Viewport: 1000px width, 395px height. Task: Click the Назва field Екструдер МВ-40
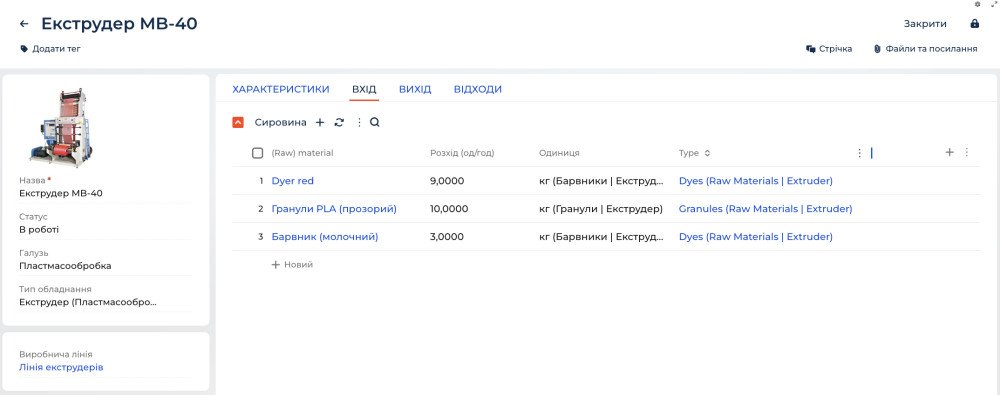(x=105, y=193)
